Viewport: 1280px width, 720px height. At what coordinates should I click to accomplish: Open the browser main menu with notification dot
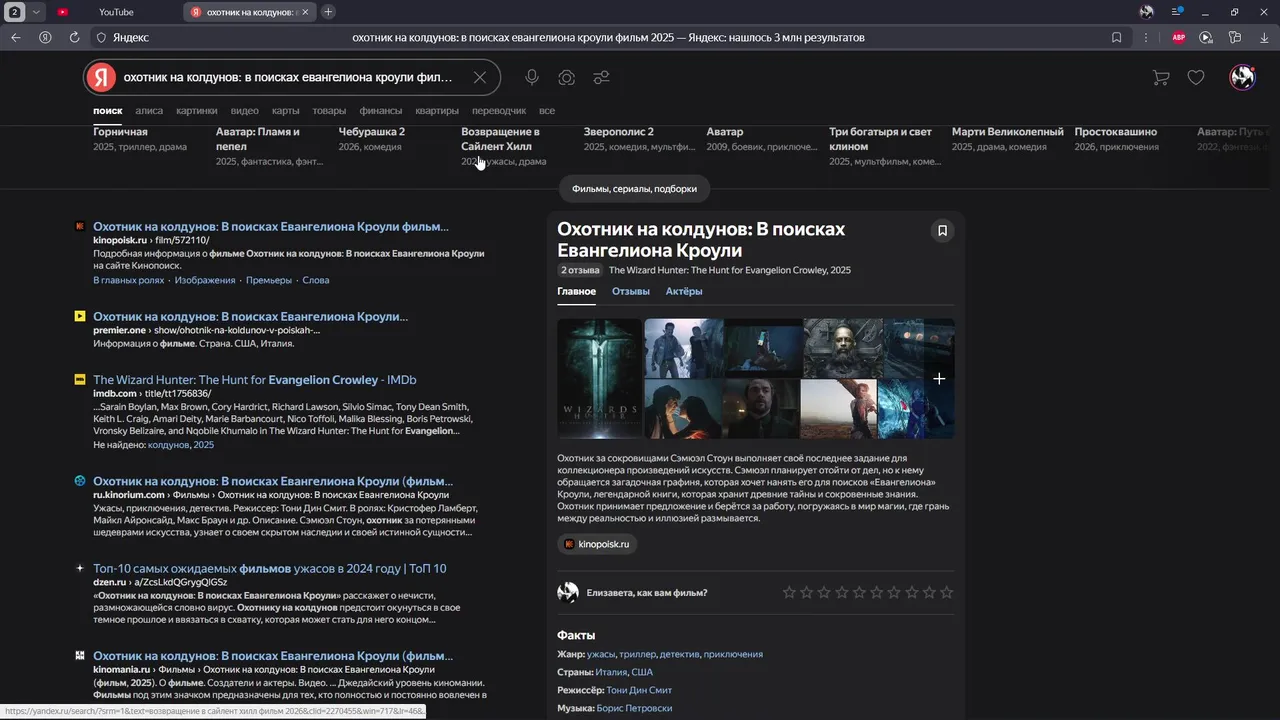pyautogui.click(x=1177, y=12)
